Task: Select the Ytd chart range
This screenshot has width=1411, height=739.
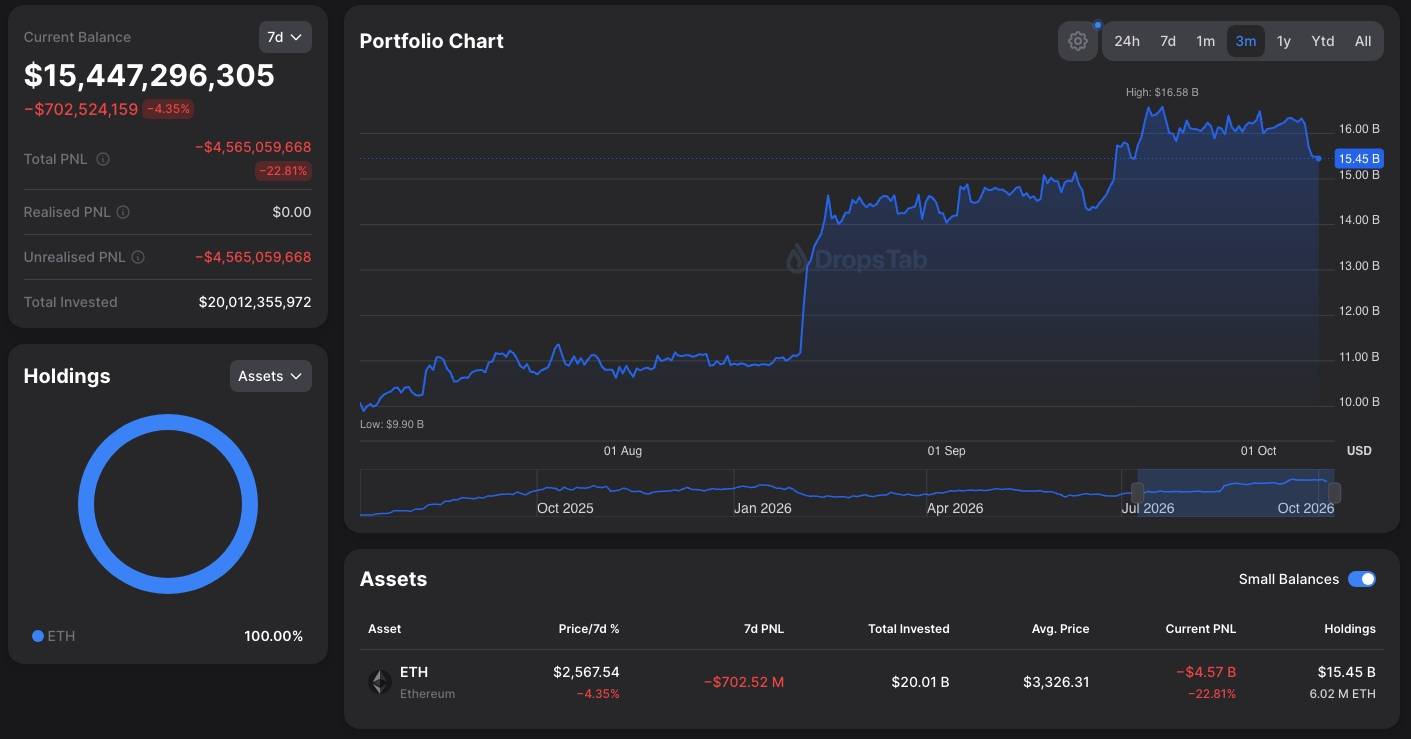Action: pos(1323,41)
